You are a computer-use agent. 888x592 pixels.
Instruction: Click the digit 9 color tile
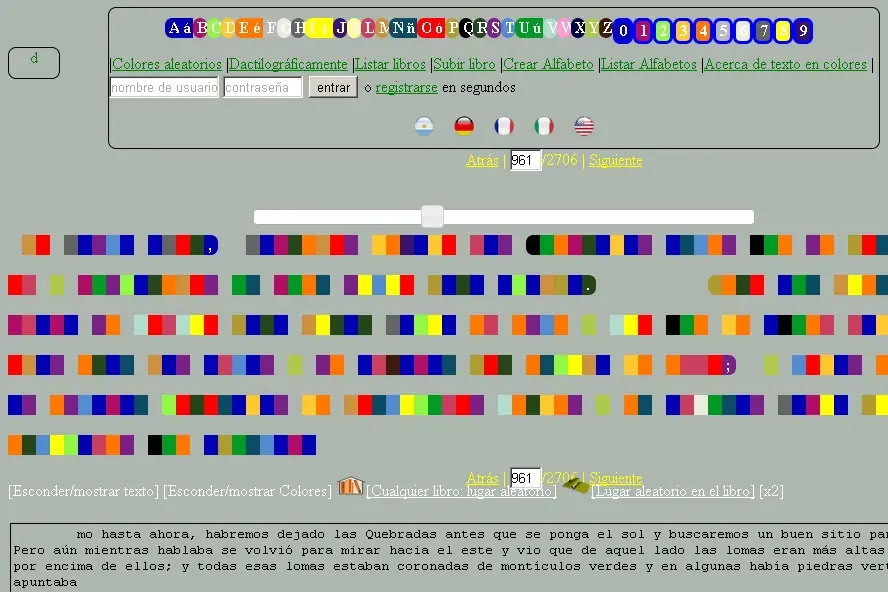[803, 31]
